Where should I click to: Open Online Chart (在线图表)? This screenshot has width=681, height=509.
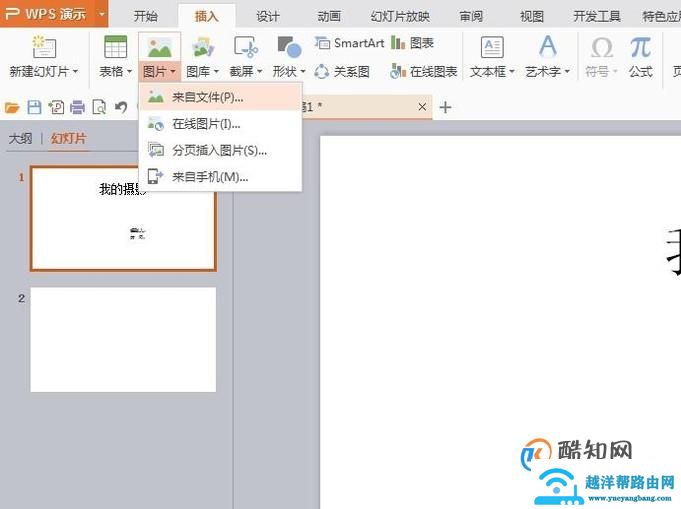[x=423, y=71]
